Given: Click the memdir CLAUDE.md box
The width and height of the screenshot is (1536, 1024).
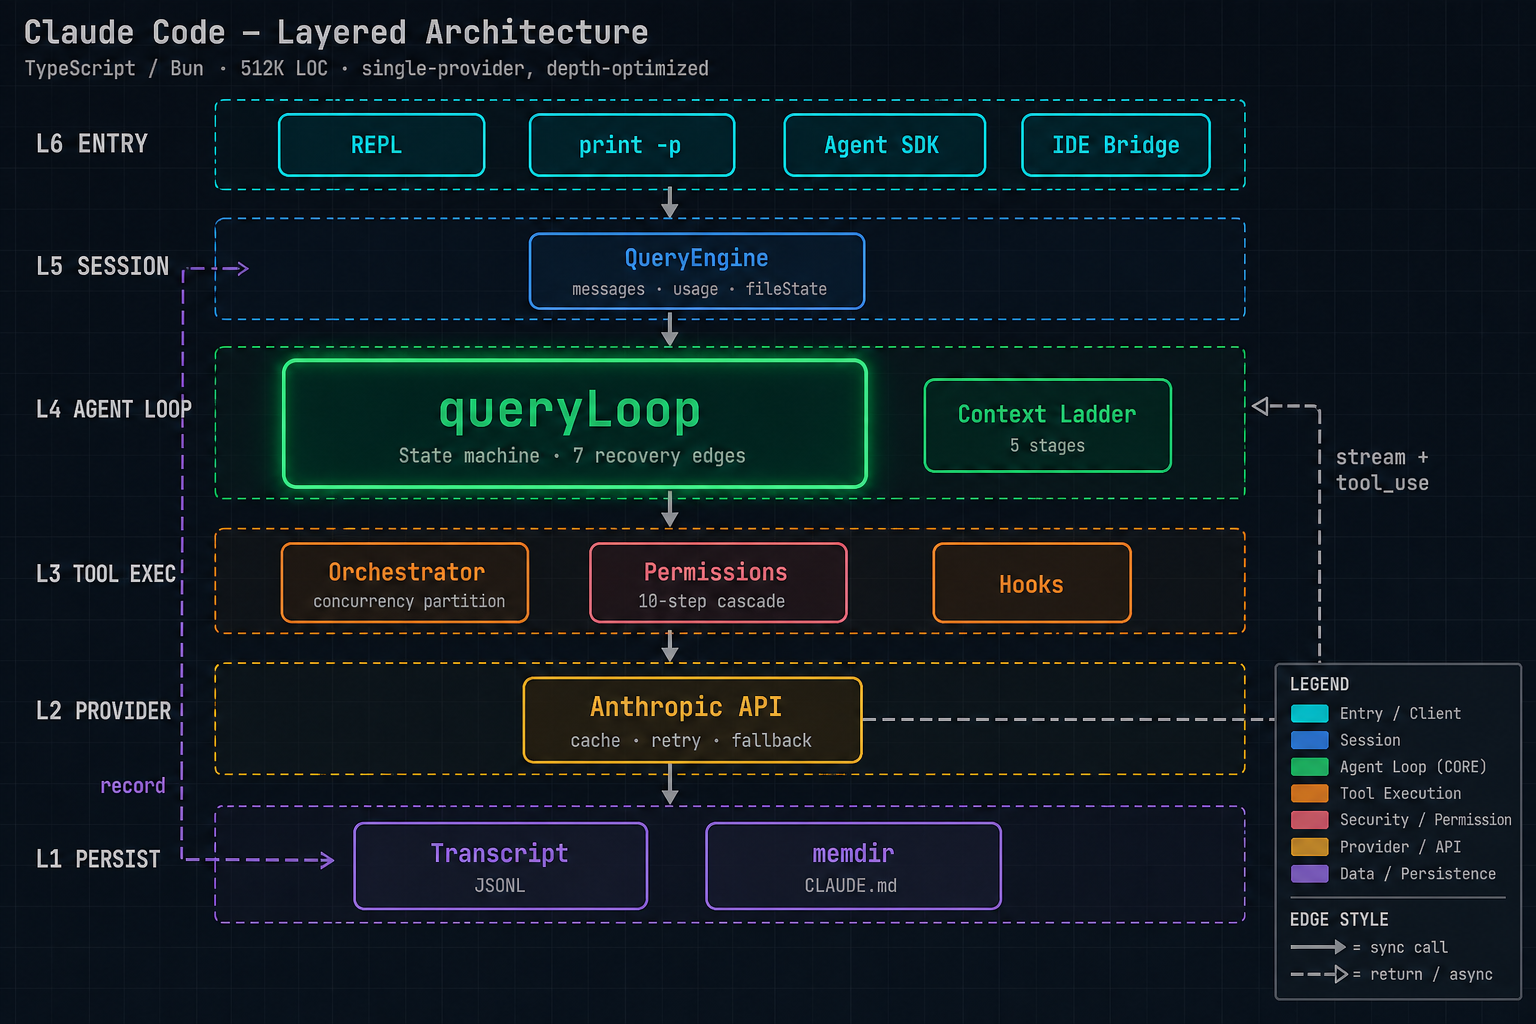Looking at the screenshot, I should tap(854, 866).
